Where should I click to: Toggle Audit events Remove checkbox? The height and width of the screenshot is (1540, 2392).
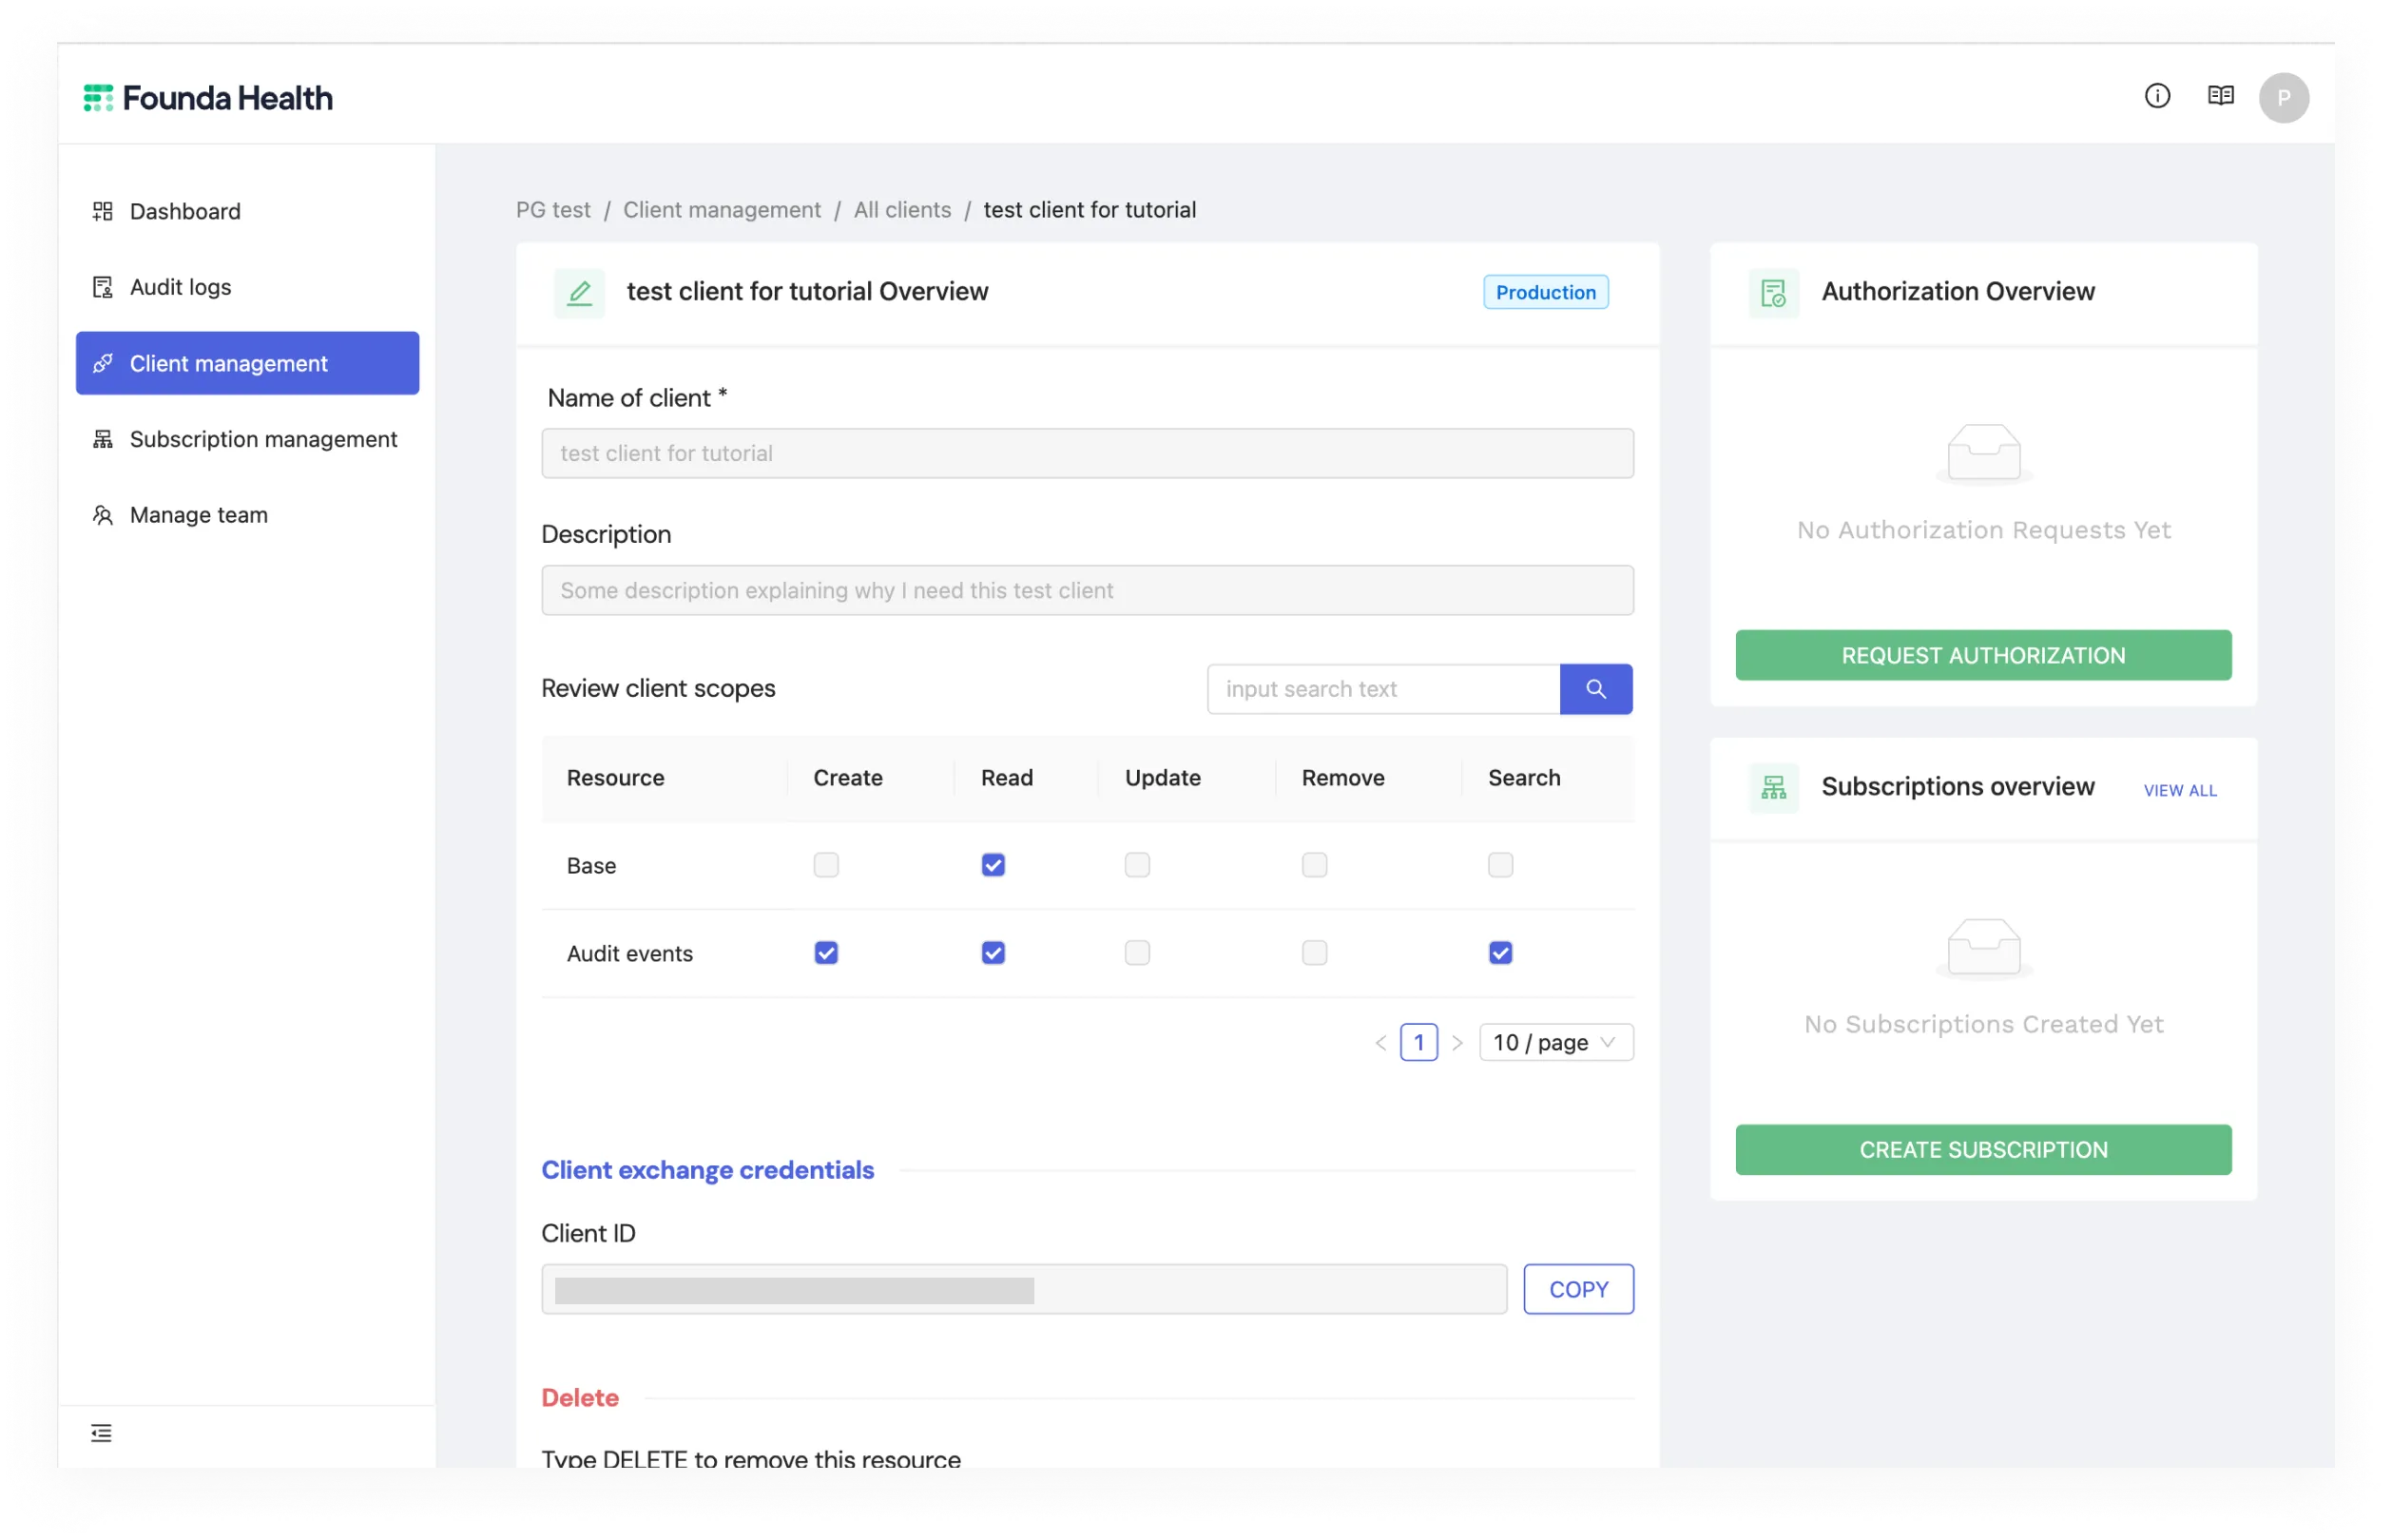(x=1314, y=953)
